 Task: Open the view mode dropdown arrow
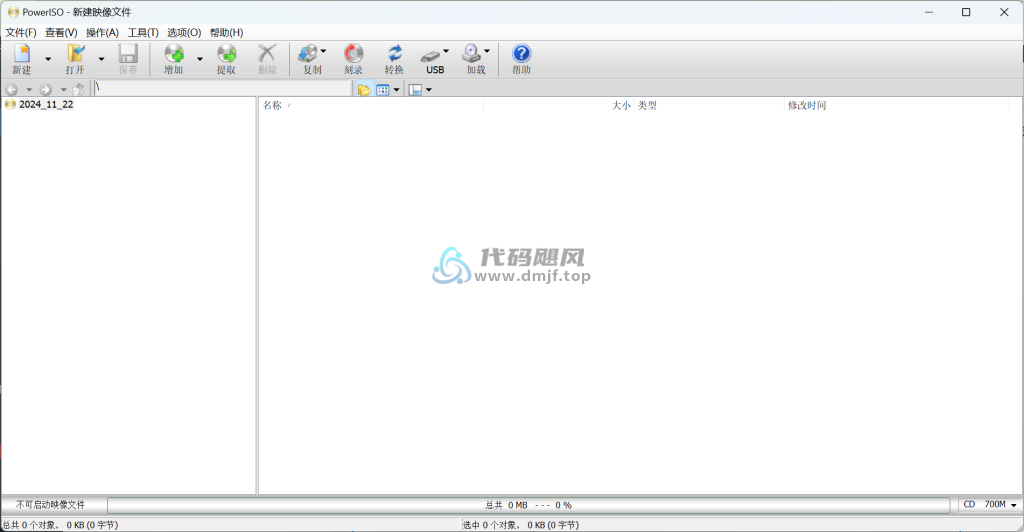click(x=396, y=89)
